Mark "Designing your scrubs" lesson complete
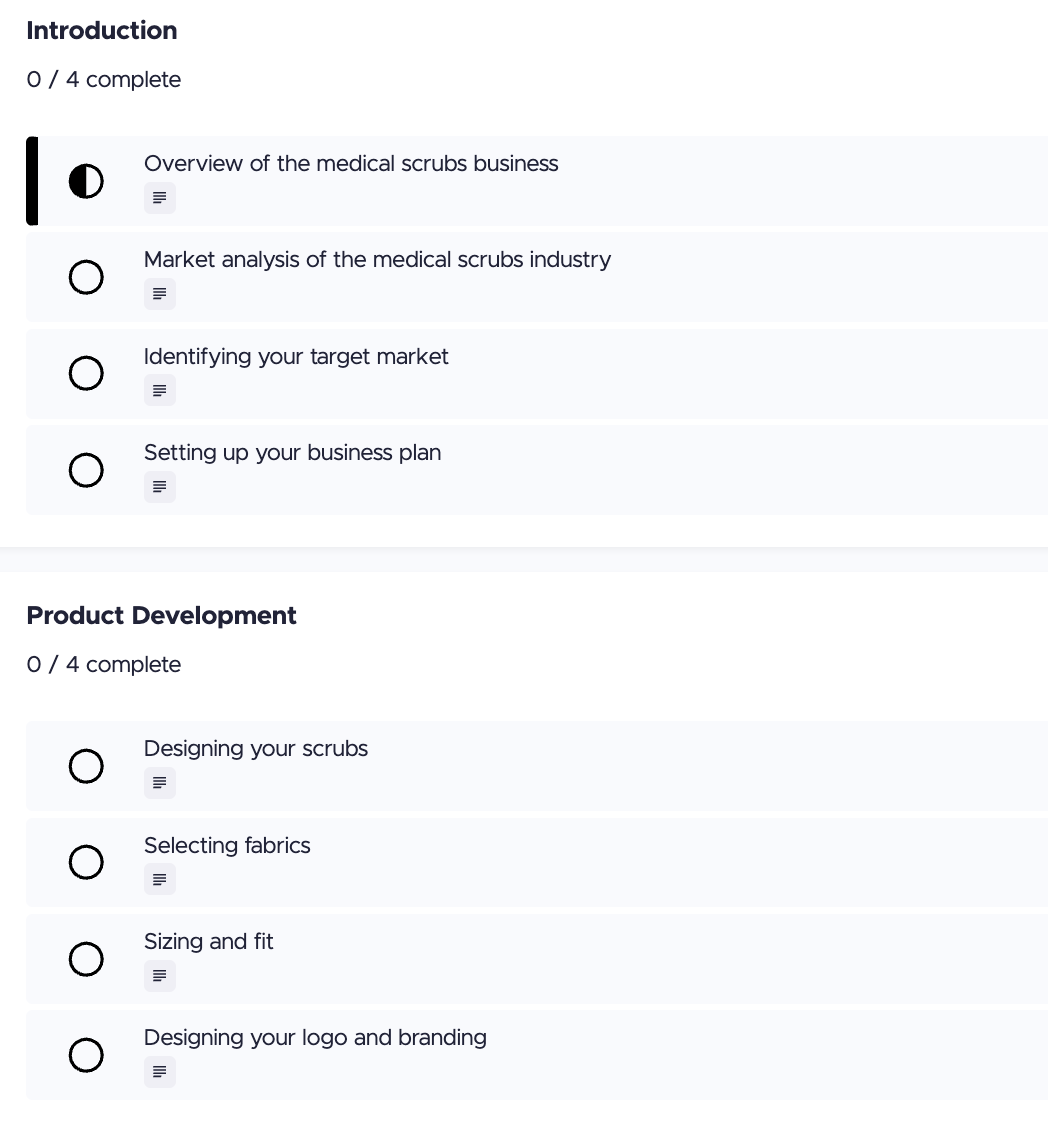This screenshot has width=1048, height=1130. (x=86, y=766)
